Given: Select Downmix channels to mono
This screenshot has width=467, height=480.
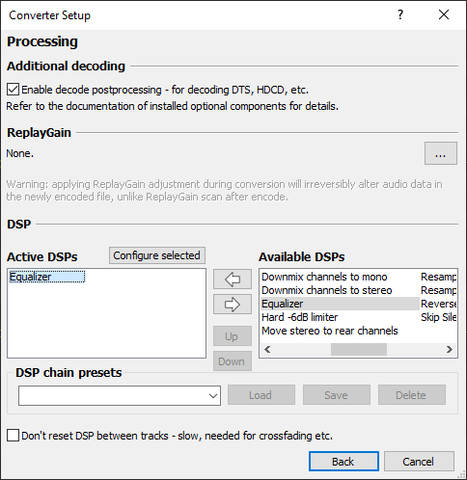Looking at the screenshot, I should click(324, 277).
